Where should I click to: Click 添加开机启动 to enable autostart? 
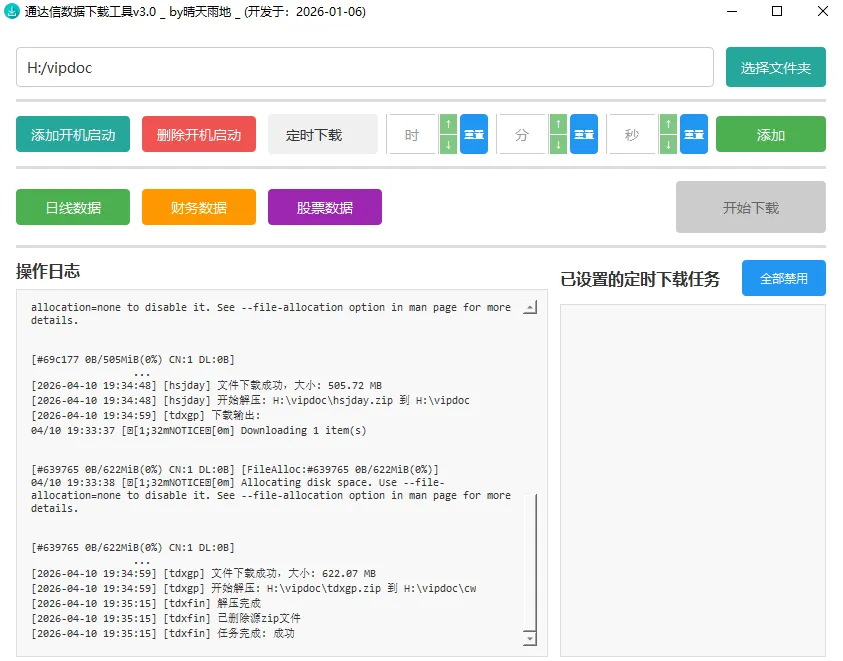[x=73, y=134]
